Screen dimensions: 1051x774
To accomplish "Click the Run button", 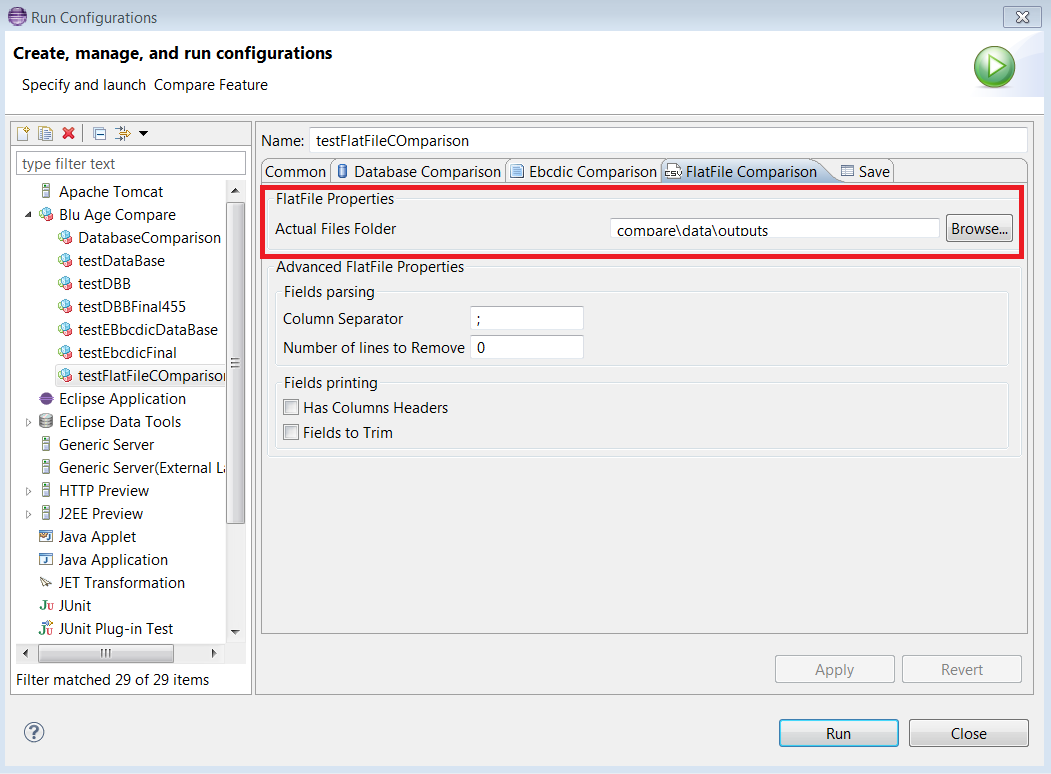I will click(x=839, y=733).
